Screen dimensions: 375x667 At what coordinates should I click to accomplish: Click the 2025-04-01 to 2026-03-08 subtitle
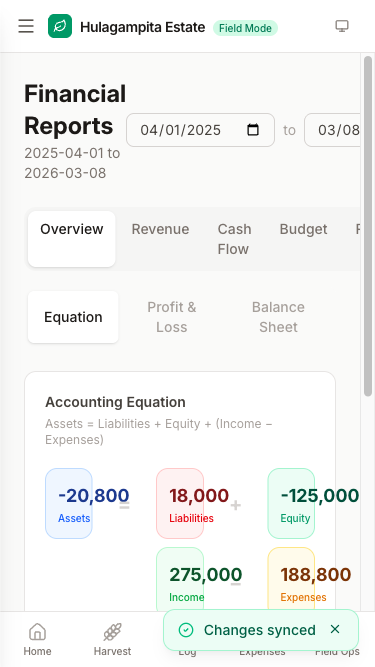tap(72, 163)
